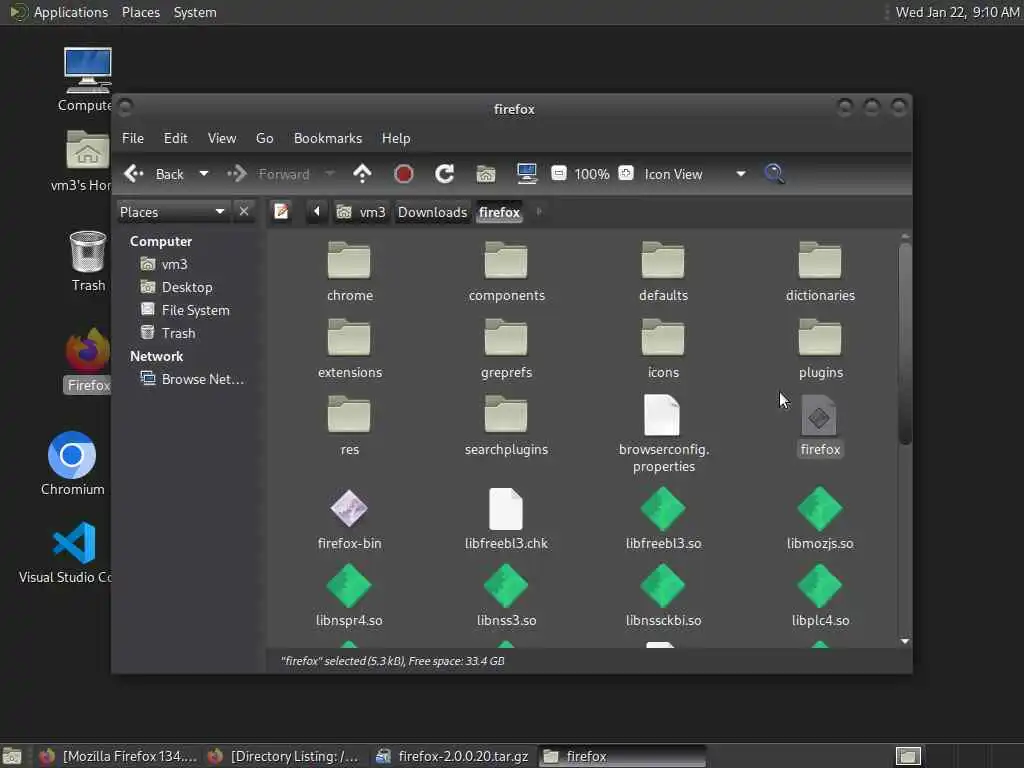Switch to firefox-2.0.0.20.tar.gz taskbar window

[453, 756]
